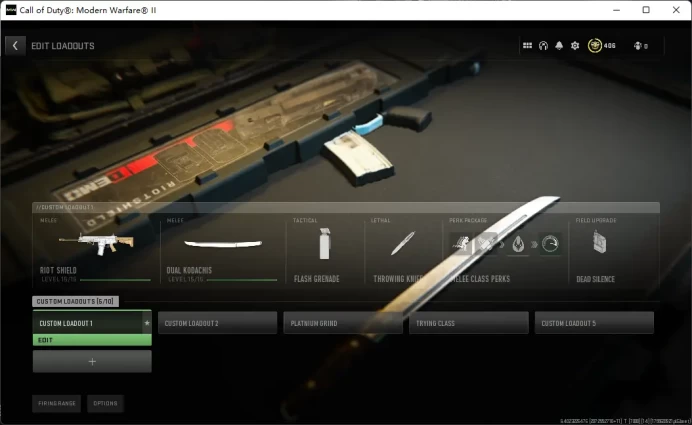Open the Options button
This screenshot has width=692, height=425.
105,403
